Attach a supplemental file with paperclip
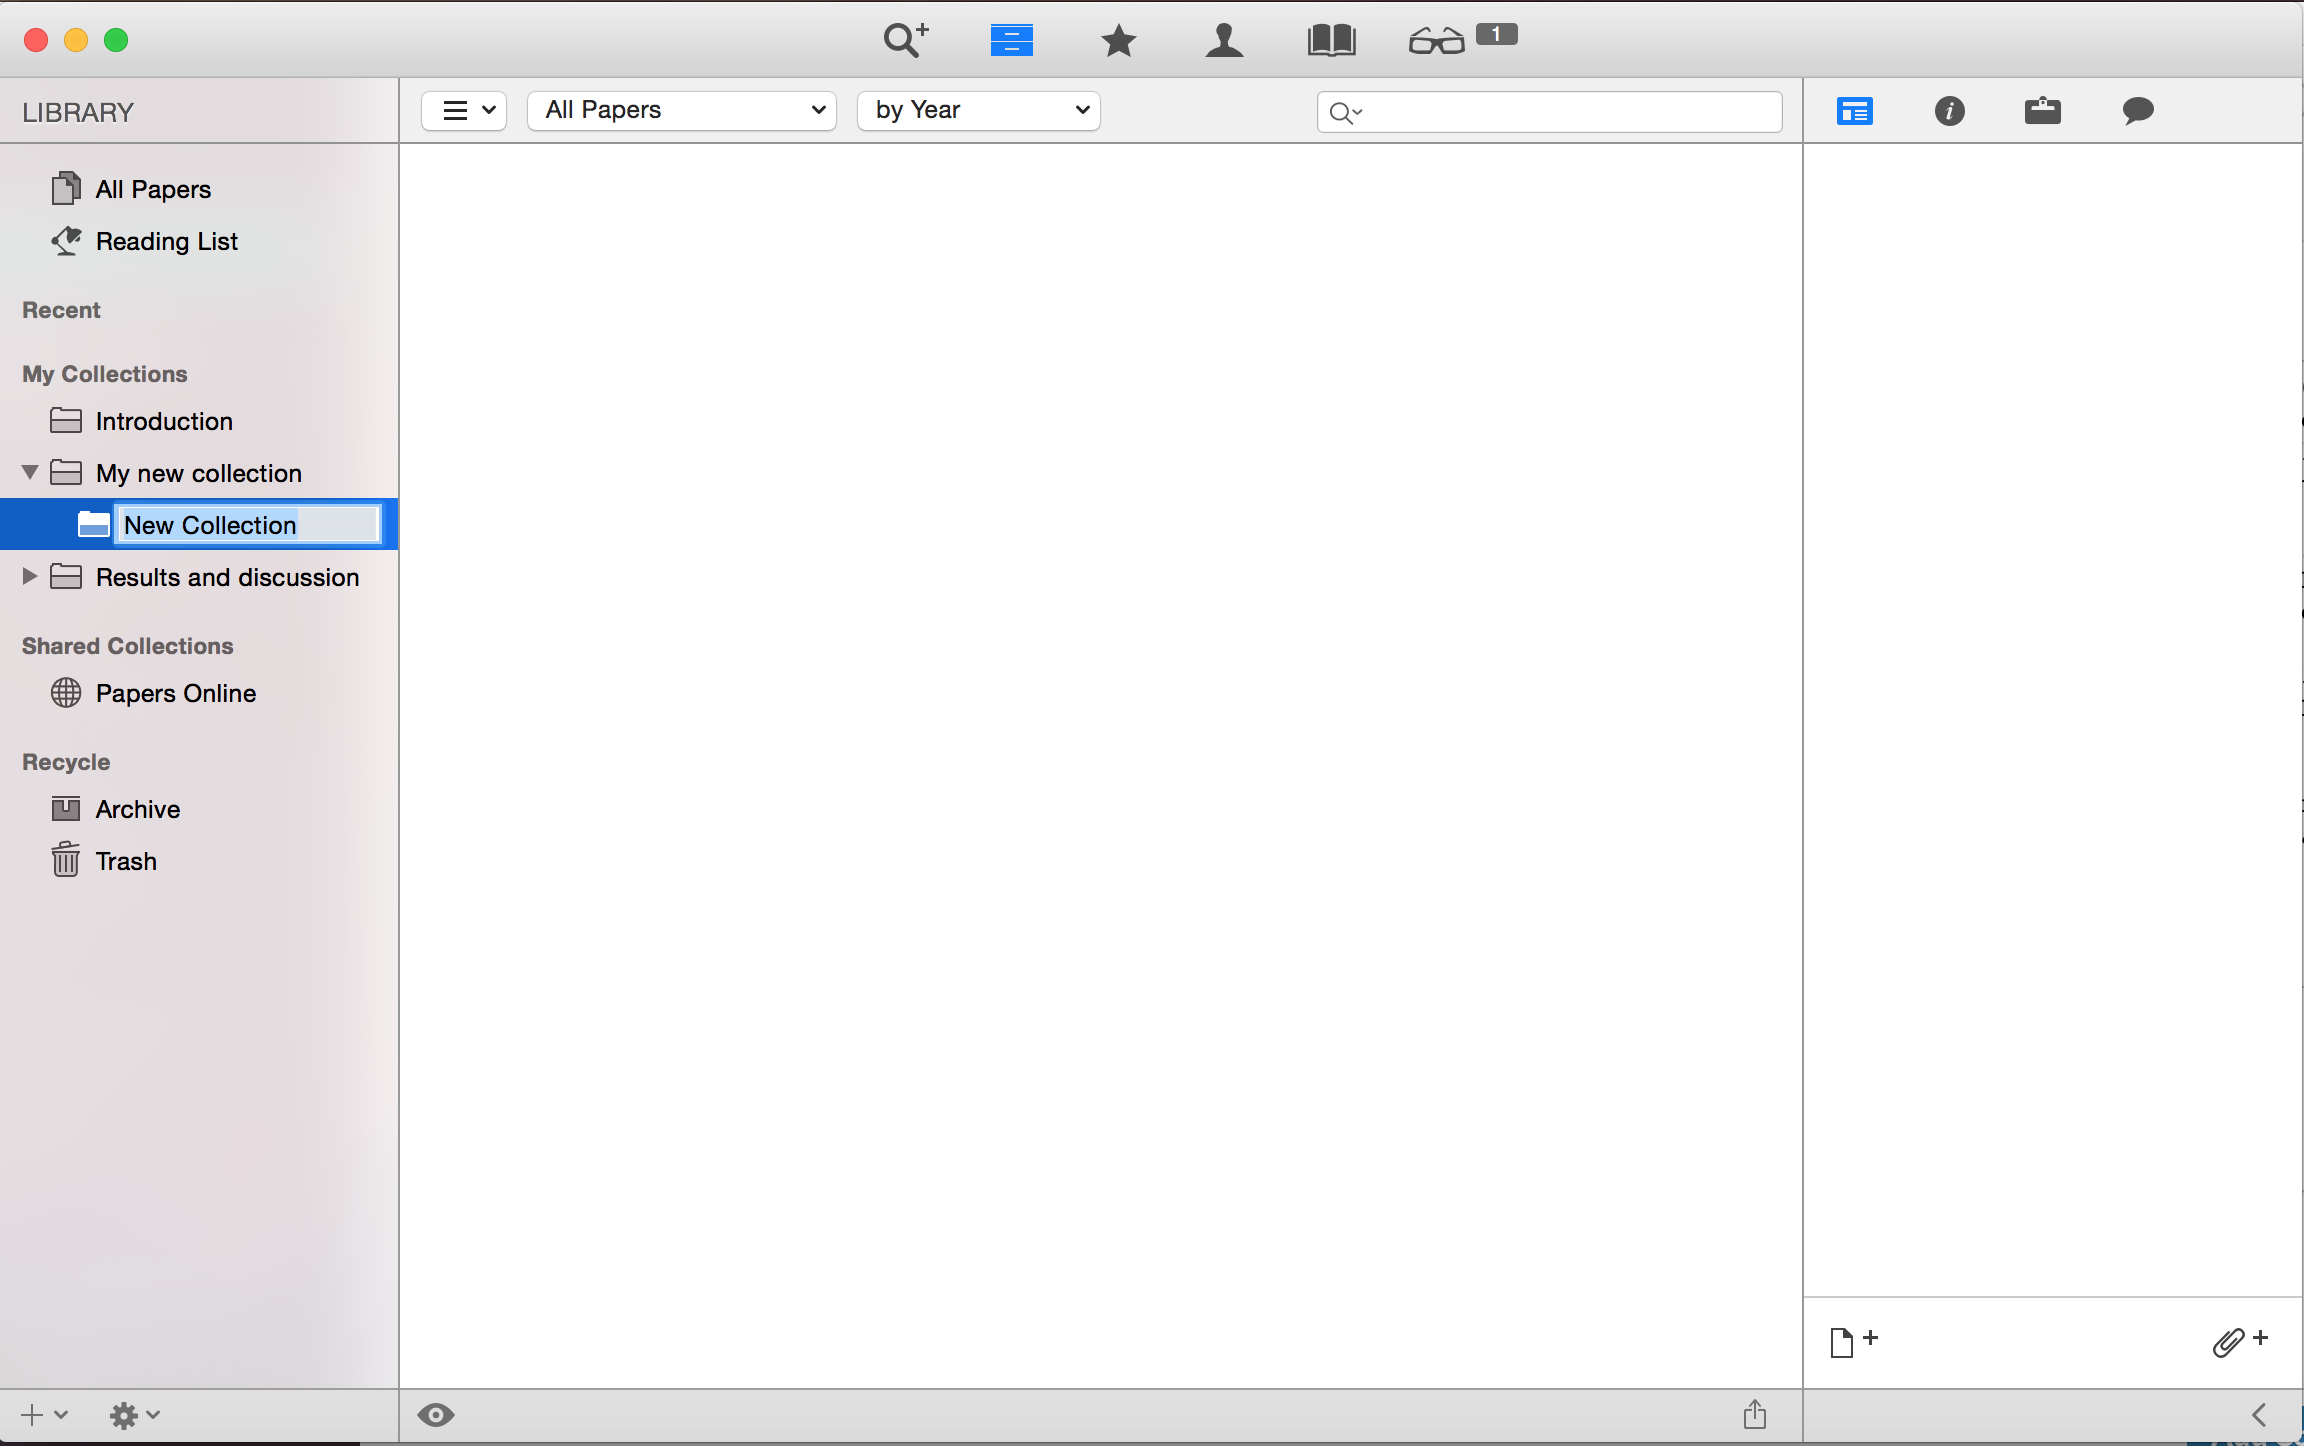 2240,1342
